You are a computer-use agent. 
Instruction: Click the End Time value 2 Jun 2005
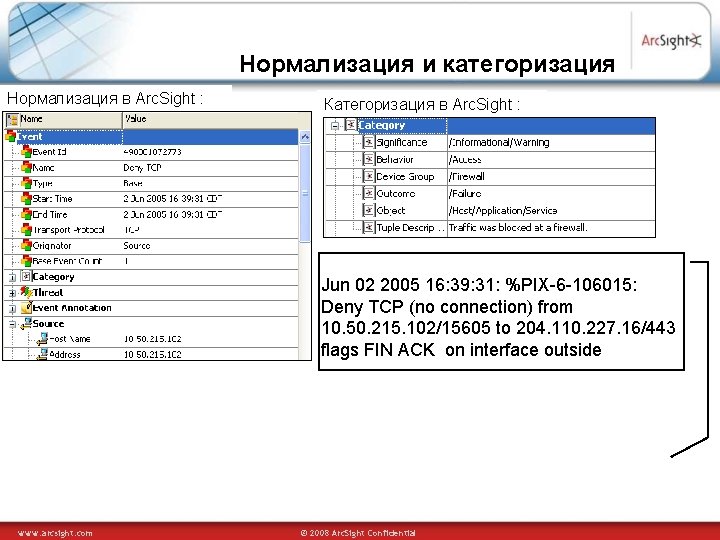(173, 214)
